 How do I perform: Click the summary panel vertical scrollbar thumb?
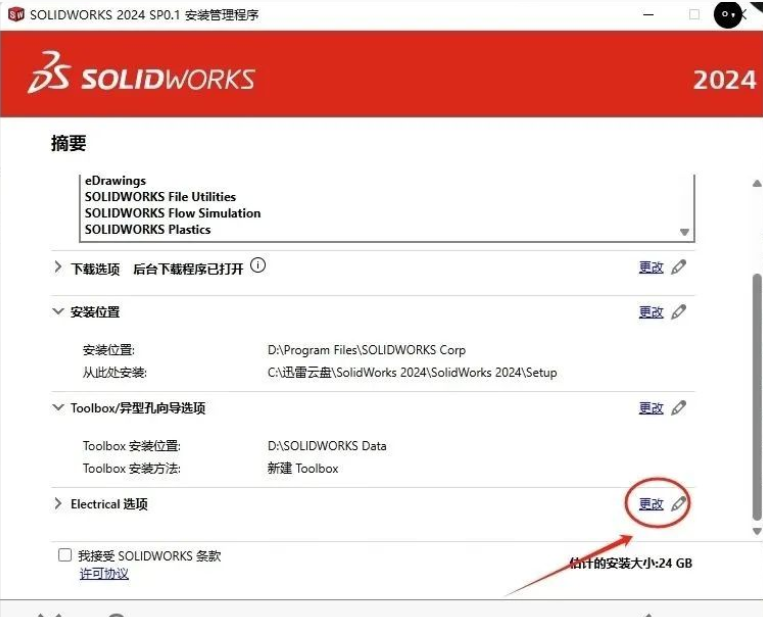(x=757, y=397)
